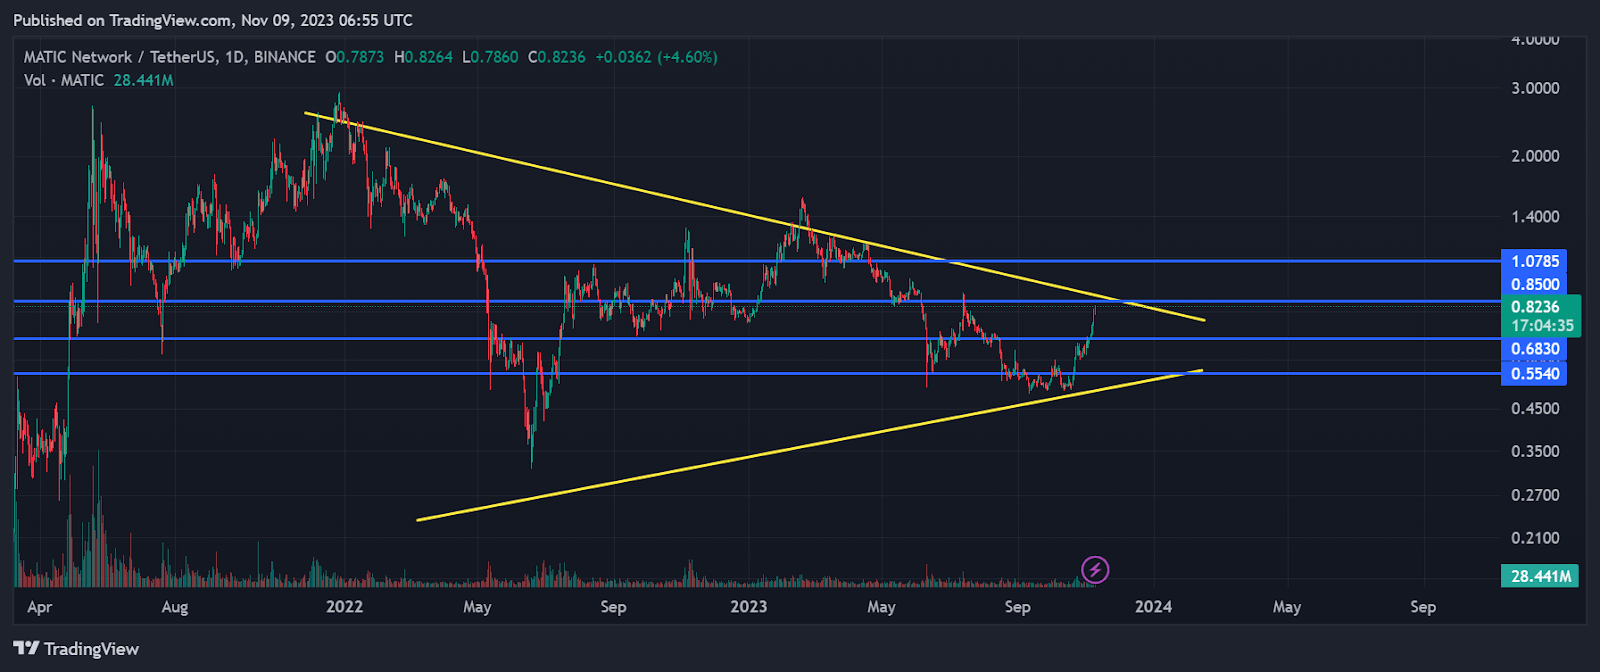The height and width of the screenshot is (672, 1600).
Task: Click the 0.5540 price label
Action: (1535, 374)
